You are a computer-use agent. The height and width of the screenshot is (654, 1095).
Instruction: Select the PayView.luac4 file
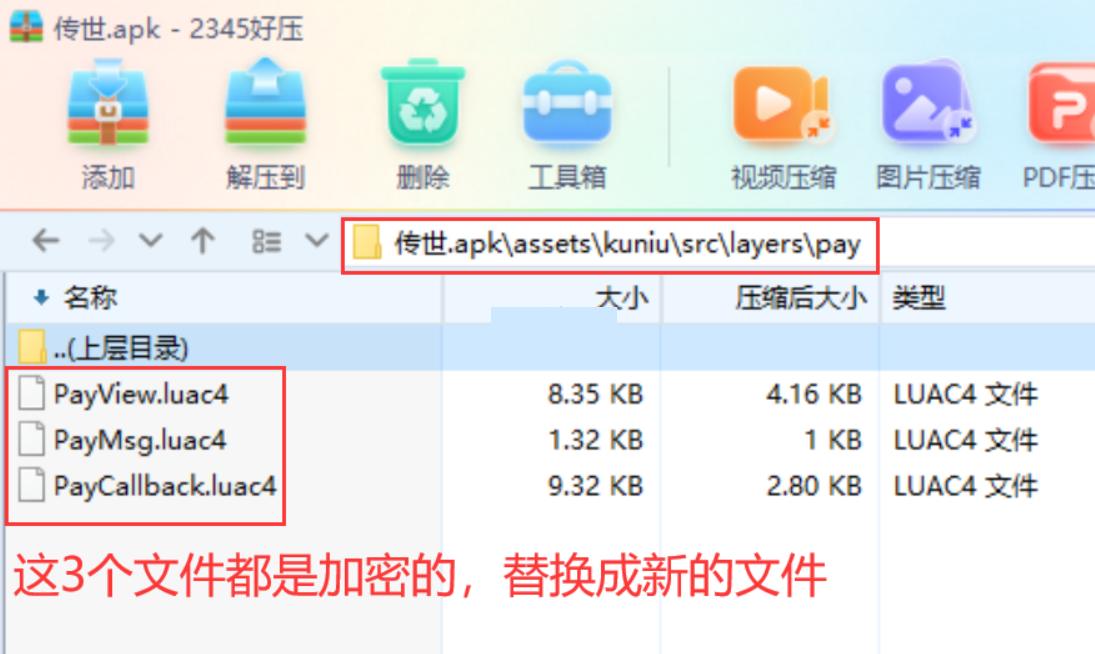coord(140,394)
